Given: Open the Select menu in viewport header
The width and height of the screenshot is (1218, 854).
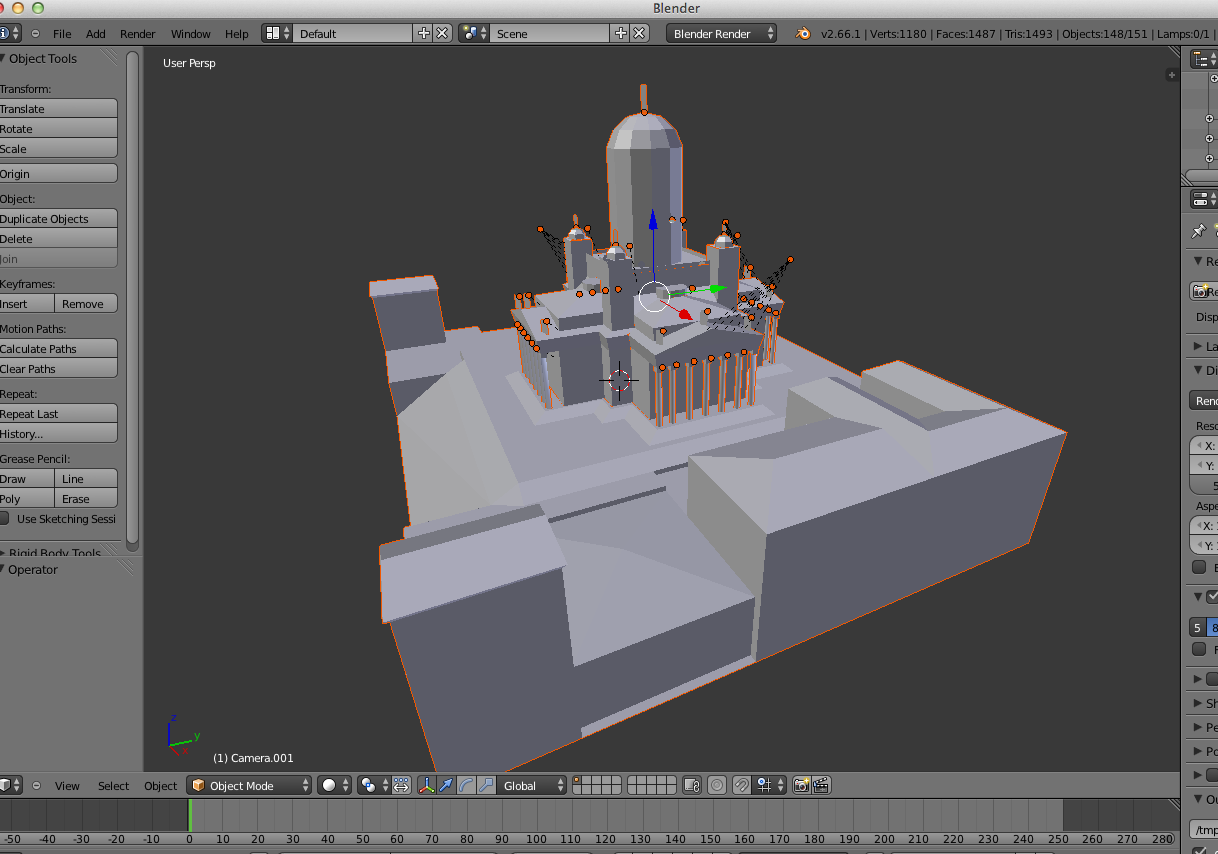Looking at the screenshot, I should (x=113, y=786).
